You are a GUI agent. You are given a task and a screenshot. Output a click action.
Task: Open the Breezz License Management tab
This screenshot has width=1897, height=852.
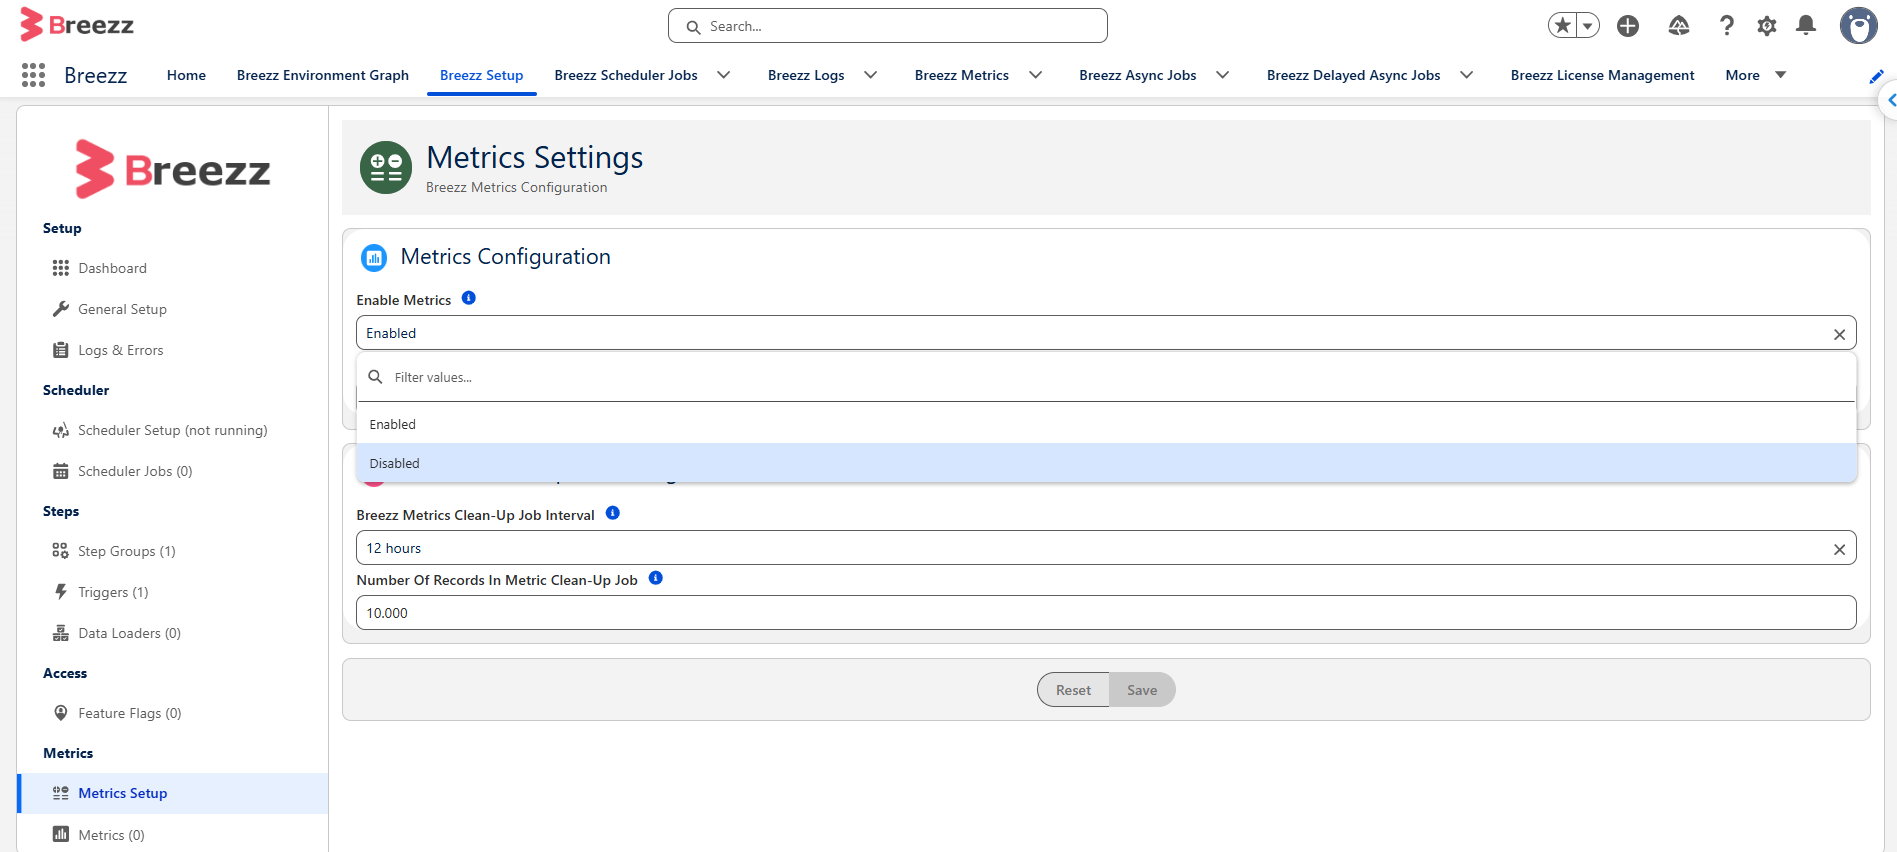coord(1602,75)
